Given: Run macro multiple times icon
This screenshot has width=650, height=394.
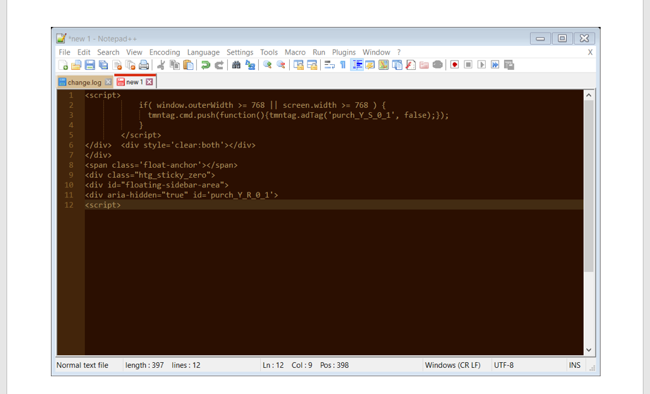Looking at the screenshot, I should [x=495, y=65].
